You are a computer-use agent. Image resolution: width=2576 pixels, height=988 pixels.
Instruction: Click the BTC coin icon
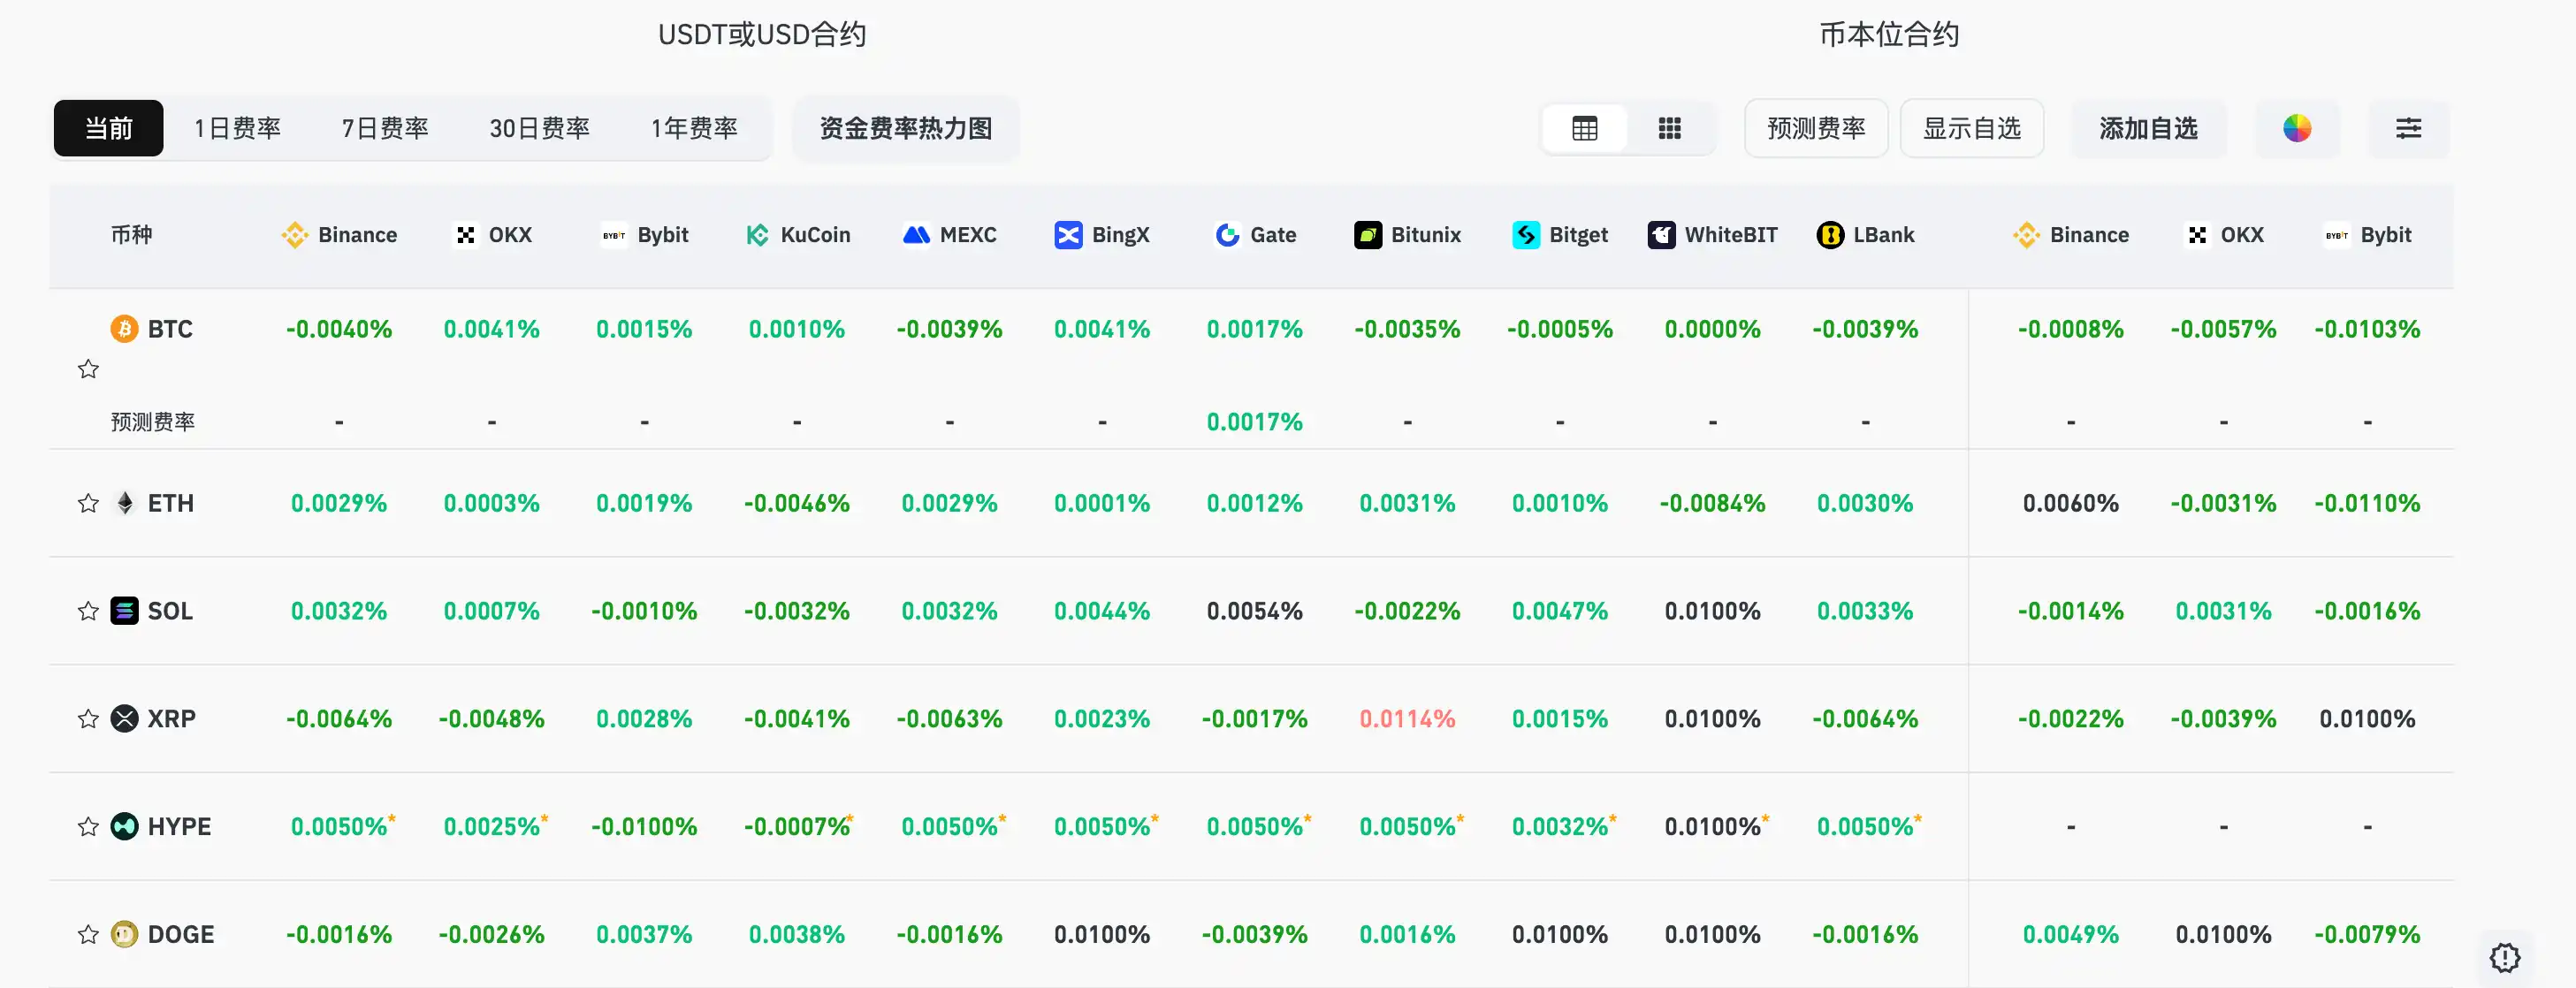[x=124, y=329]
